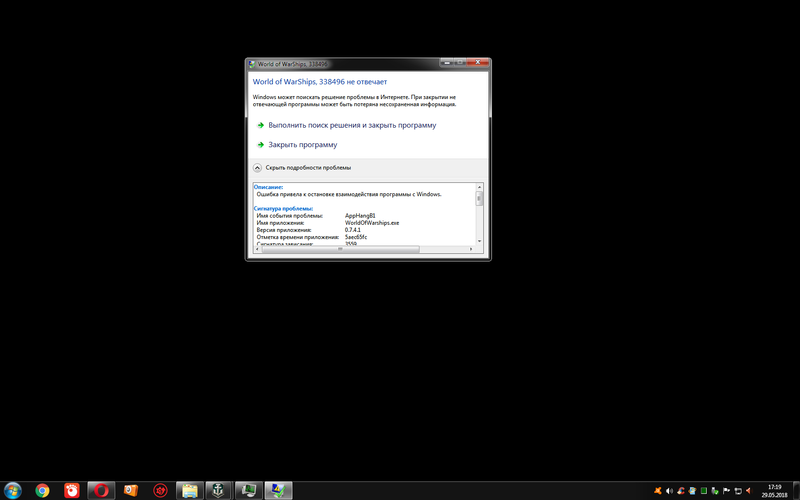Viewport: 800px width, 500px height.
Task: Open the Safely Remove Hardware tray icon
Action: [715, 491]
